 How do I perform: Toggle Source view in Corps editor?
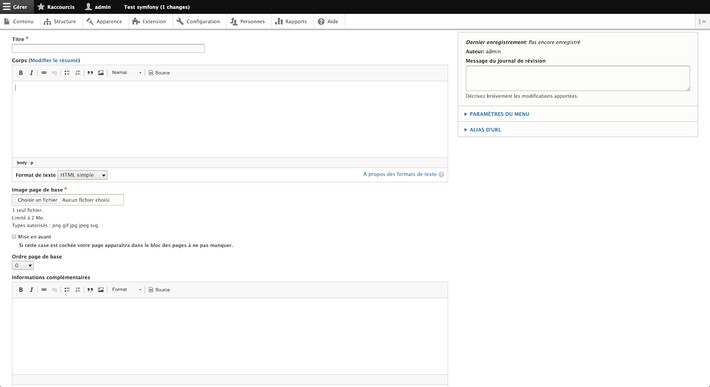(x=159, y=72)
